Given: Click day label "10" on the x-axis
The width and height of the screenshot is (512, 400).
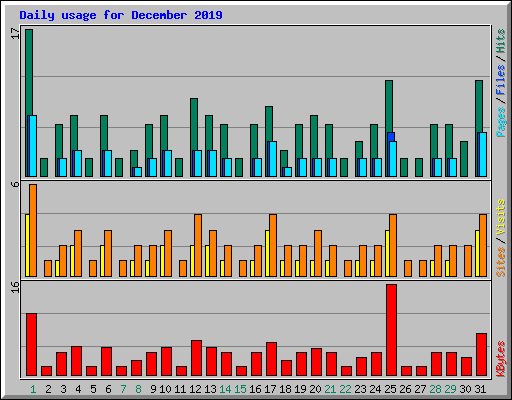Looking at the screenshot, I should pyautogui.click(x=165, y=389).
